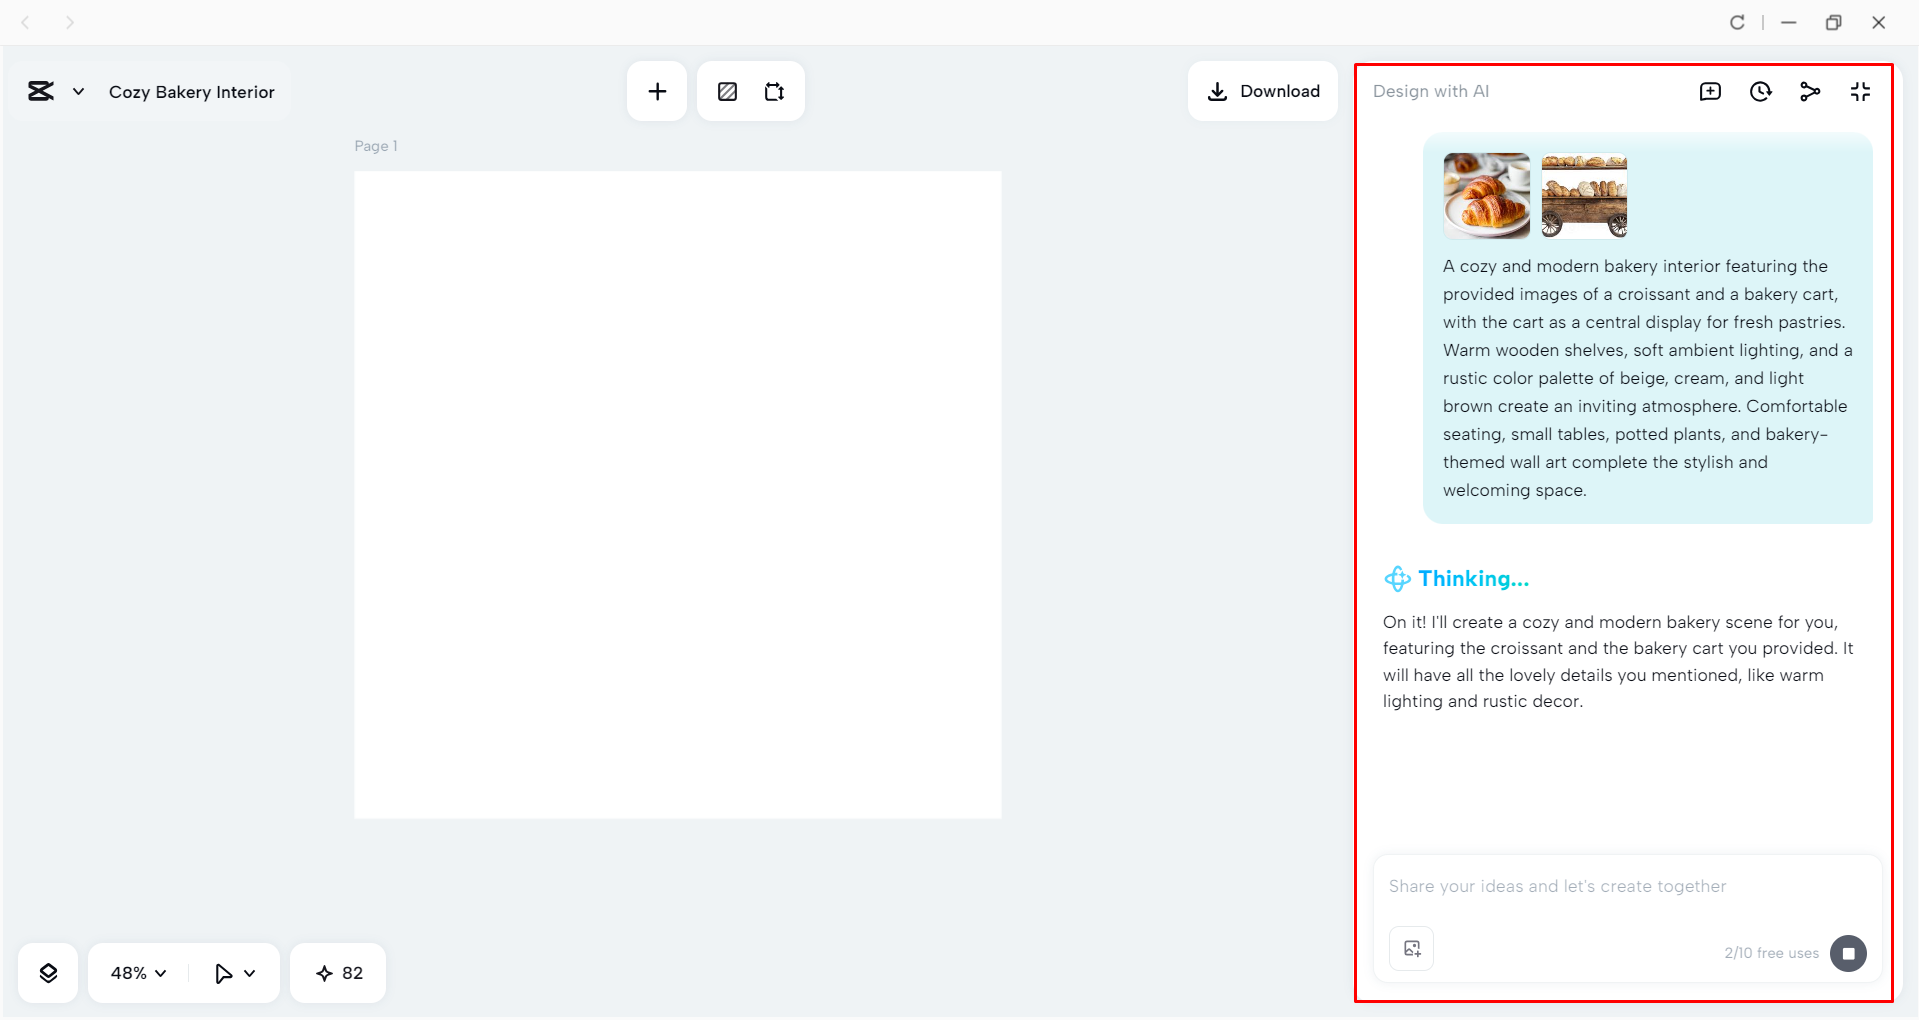This screenshot has width=1919, height=1020.
Task: Open the layers panel icon
Action: click(48, 973)
